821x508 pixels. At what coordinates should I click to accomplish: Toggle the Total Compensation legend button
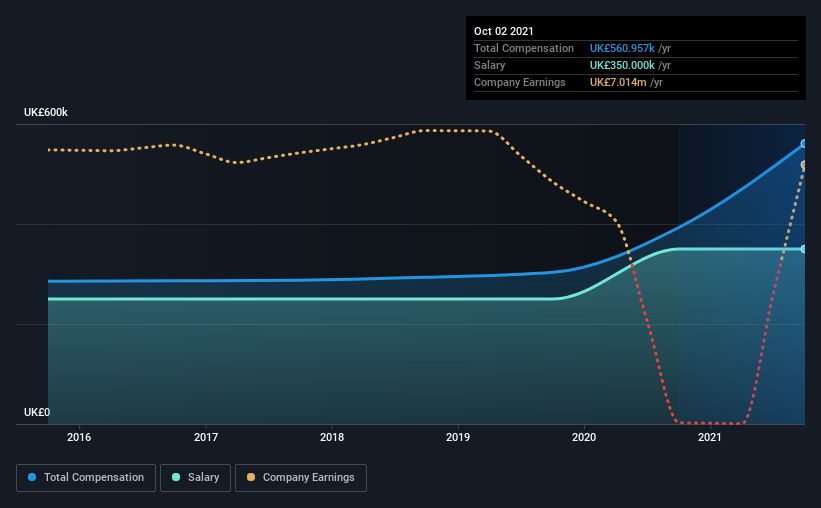point(86,478)
